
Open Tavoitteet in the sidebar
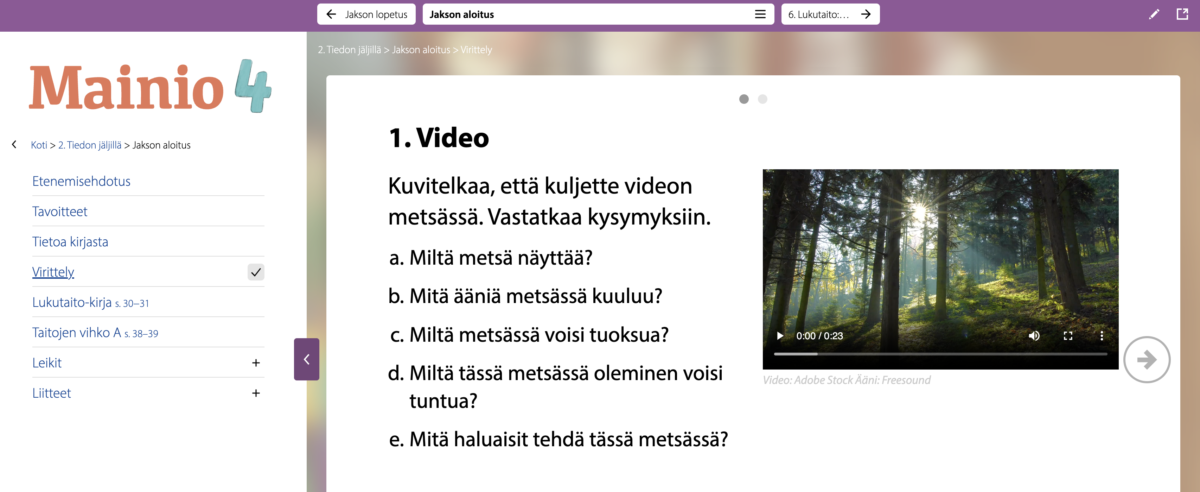(59, 212)
